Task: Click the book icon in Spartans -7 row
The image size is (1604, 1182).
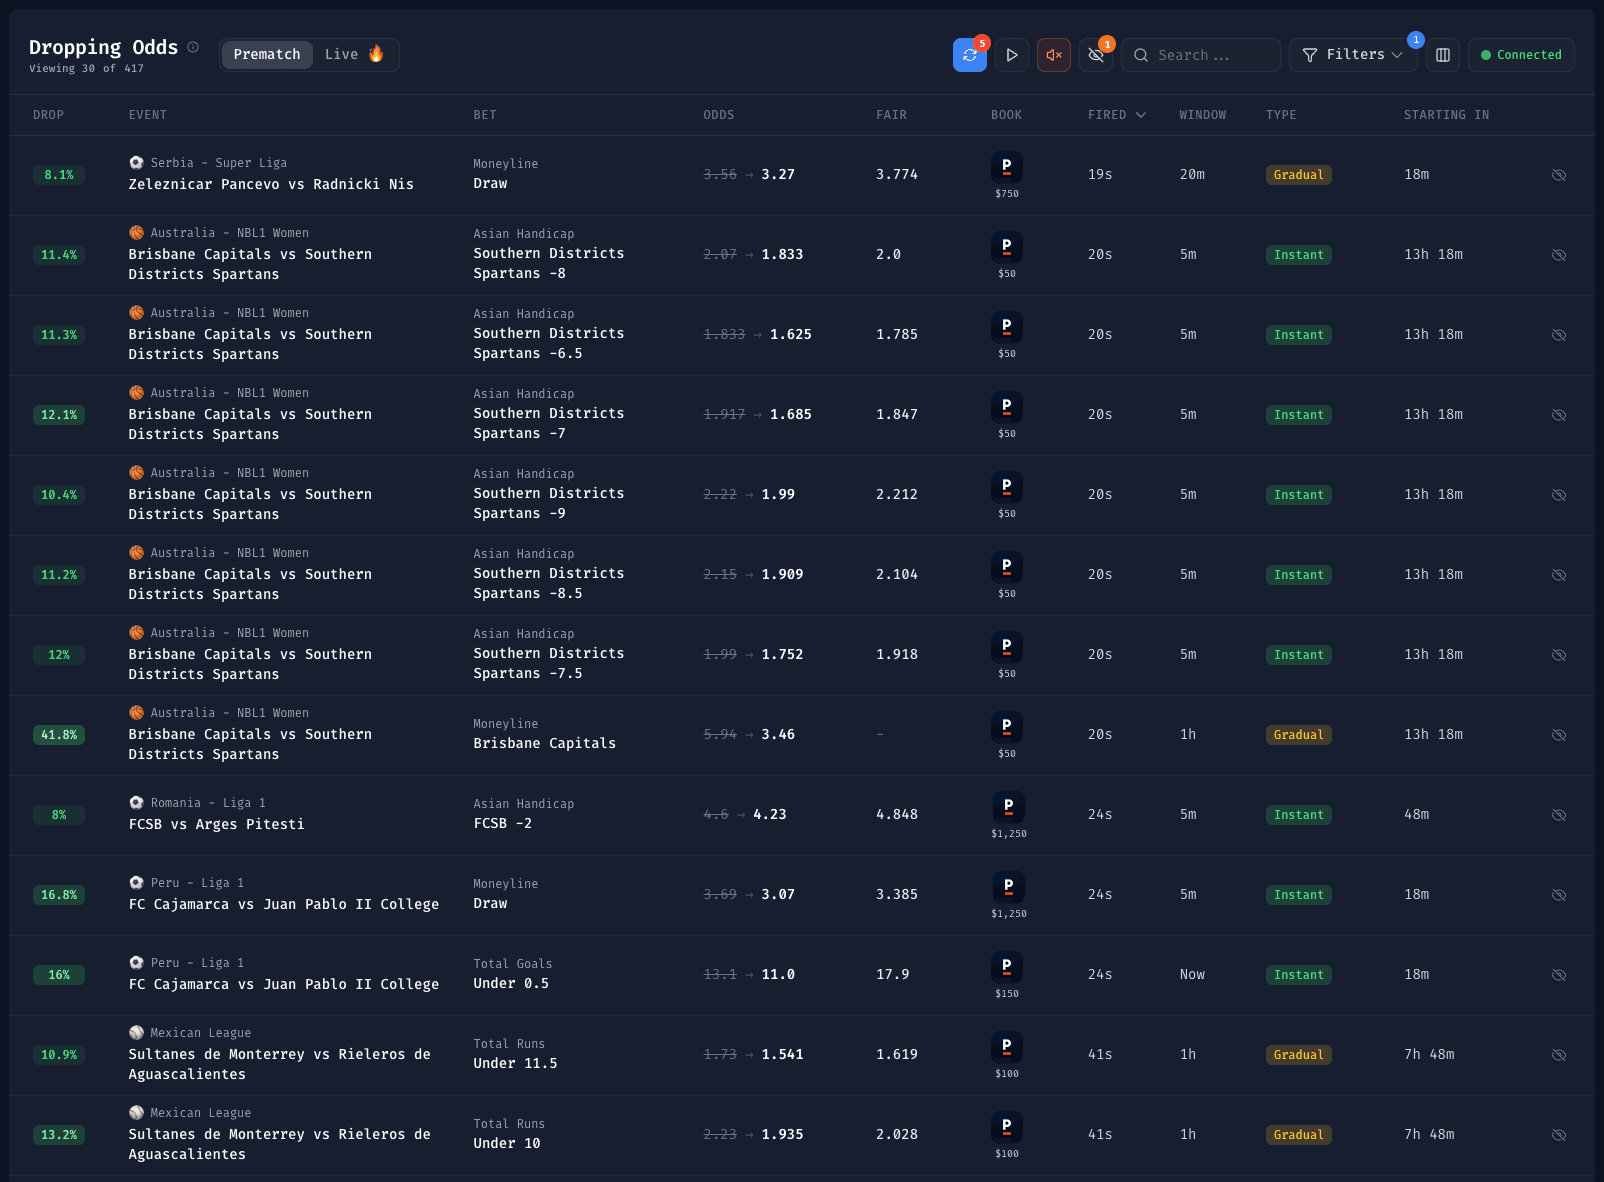Action: pyautogui.click(x=1006, y=406)
